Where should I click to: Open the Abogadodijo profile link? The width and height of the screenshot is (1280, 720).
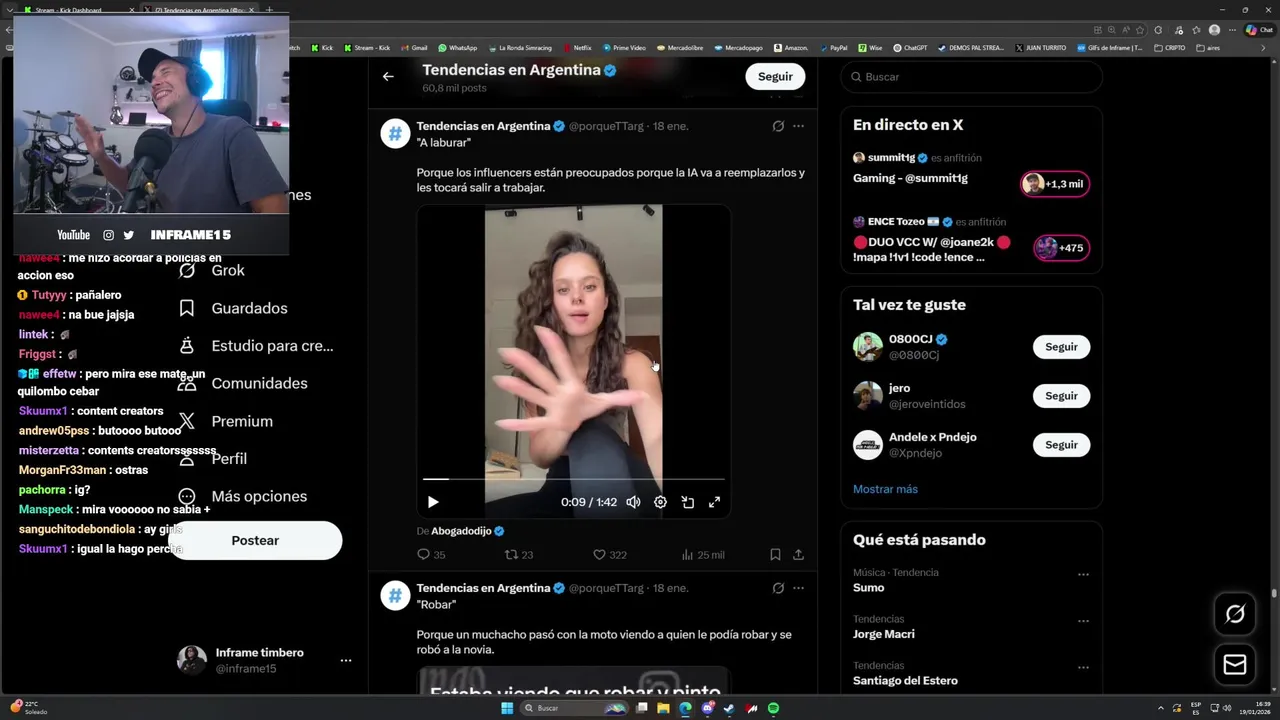(468, 531)
